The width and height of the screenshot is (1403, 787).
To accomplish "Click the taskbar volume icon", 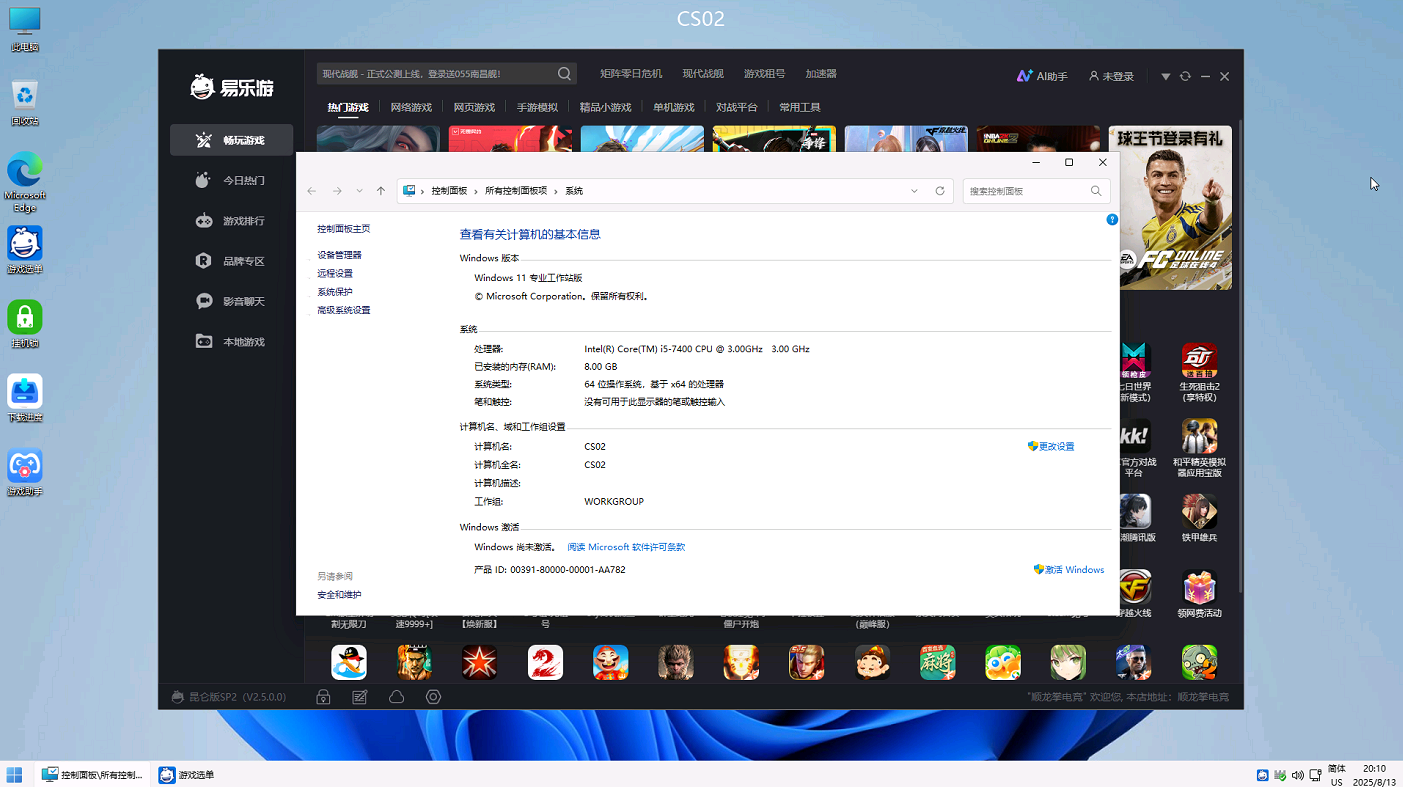I will (x=1298, y=775).
